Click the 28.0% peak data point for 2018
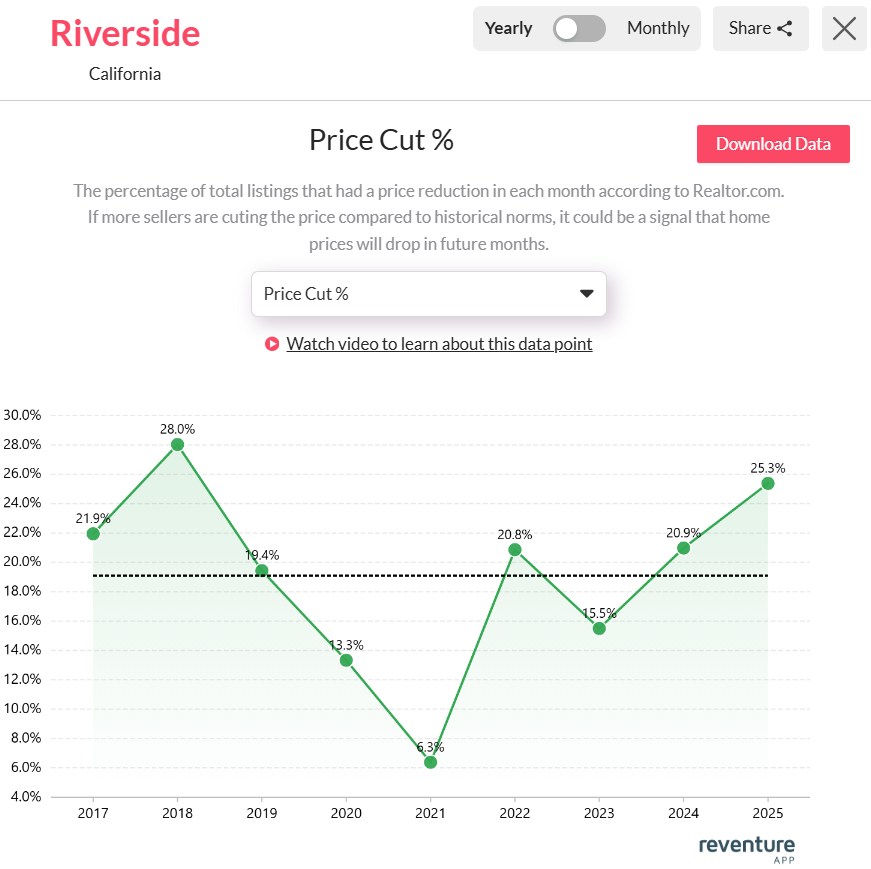871x869 pixels. tap(177, 443)
